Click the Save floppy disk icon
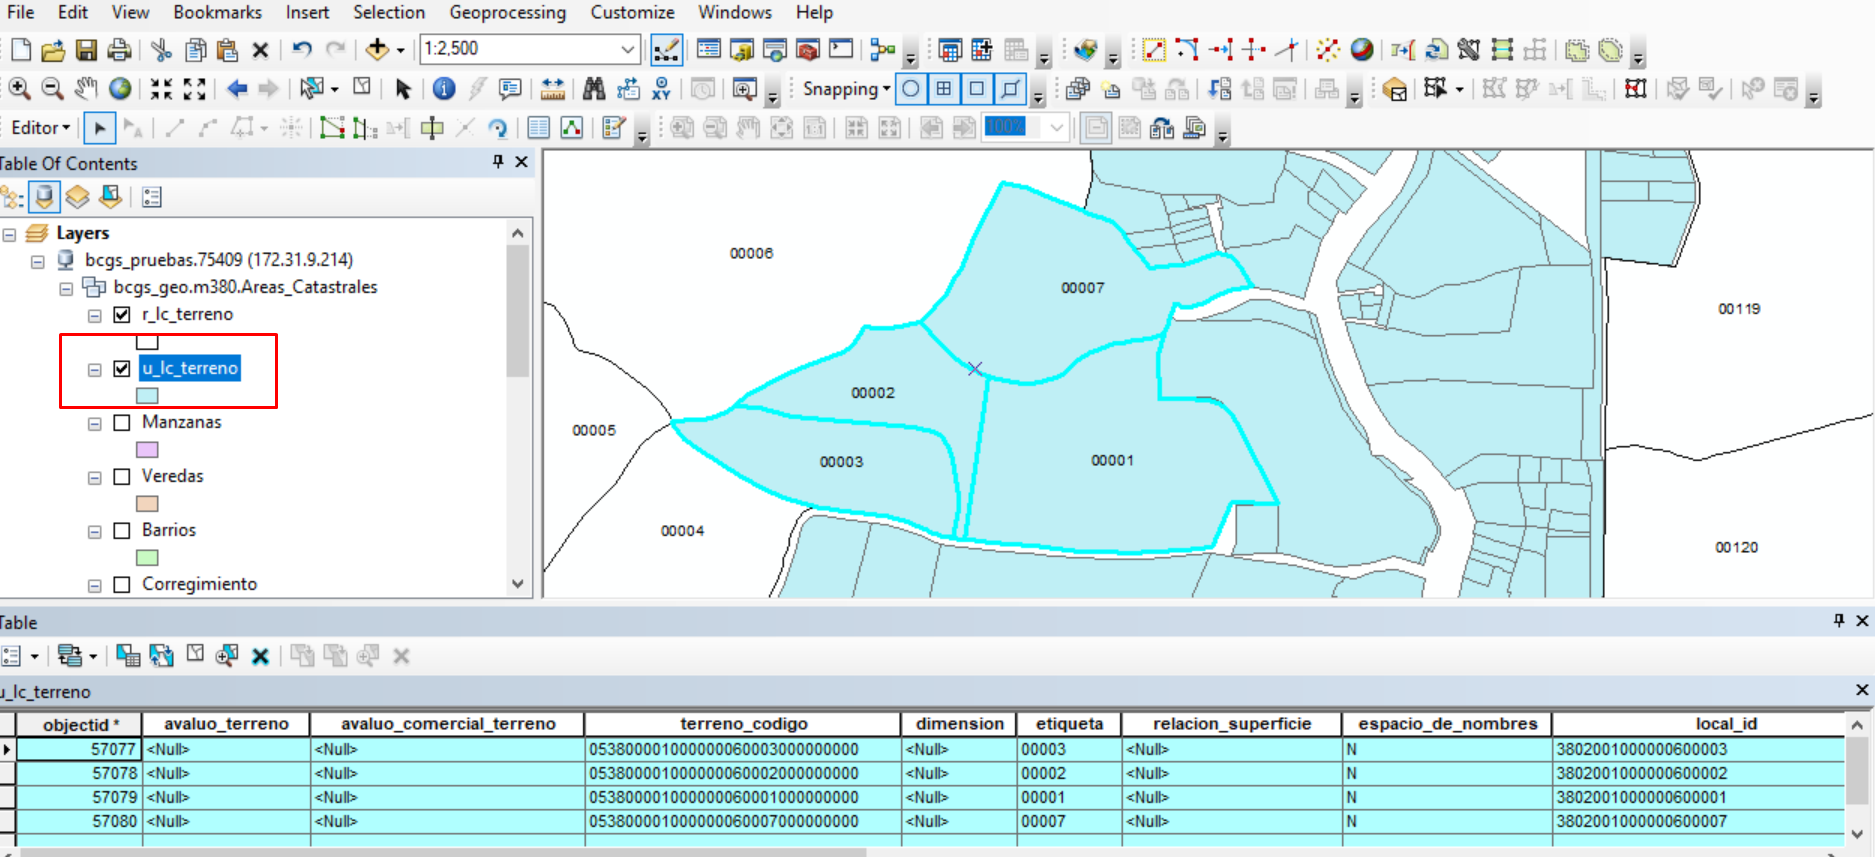The height and width of the screenshot is (857, 1875). pos(86,49)
